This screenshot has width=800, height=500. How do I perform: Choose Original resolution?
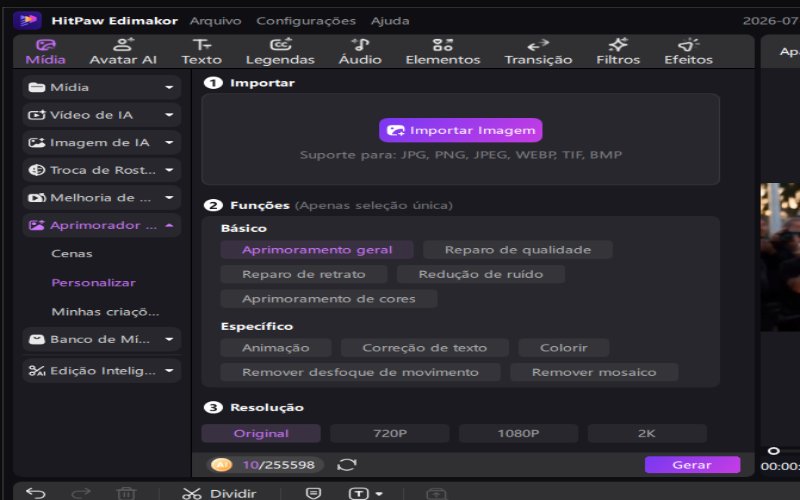point(261,433)
